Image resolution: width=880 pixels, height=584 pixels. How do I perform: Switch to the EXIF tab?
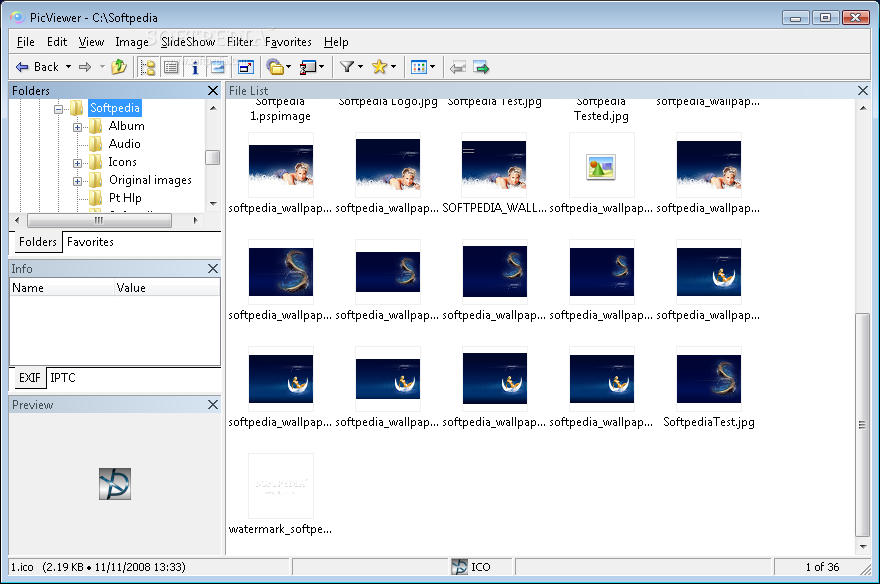coord(30,378)
